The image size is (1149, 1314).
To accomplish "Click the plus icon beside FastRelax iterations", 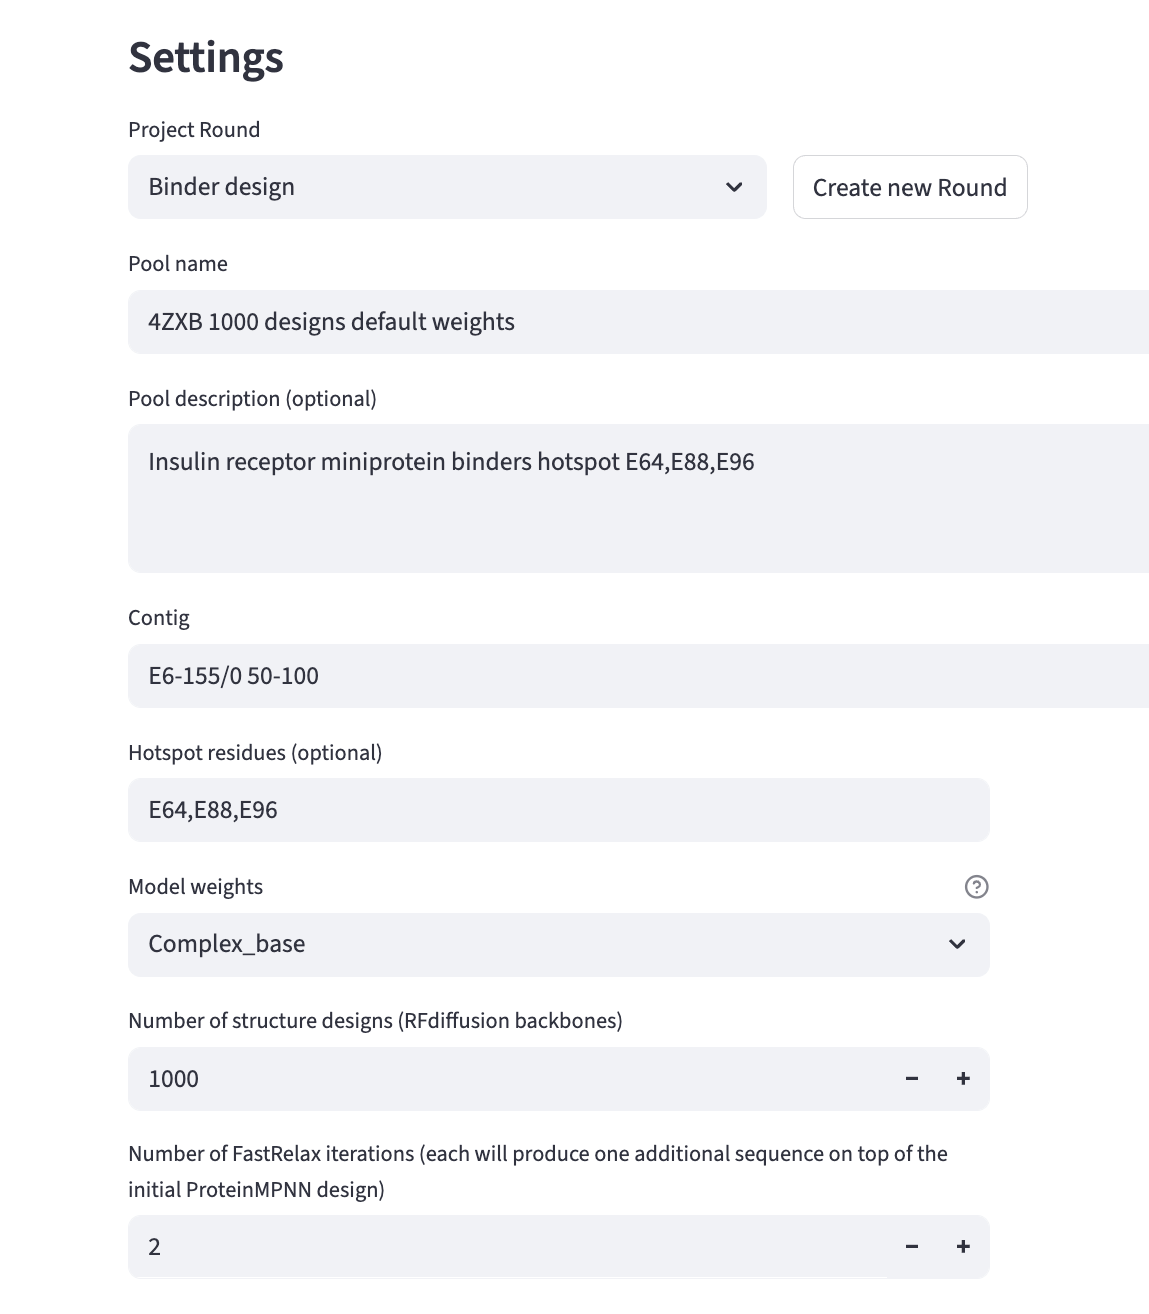I will click(x=963, y=1246).
